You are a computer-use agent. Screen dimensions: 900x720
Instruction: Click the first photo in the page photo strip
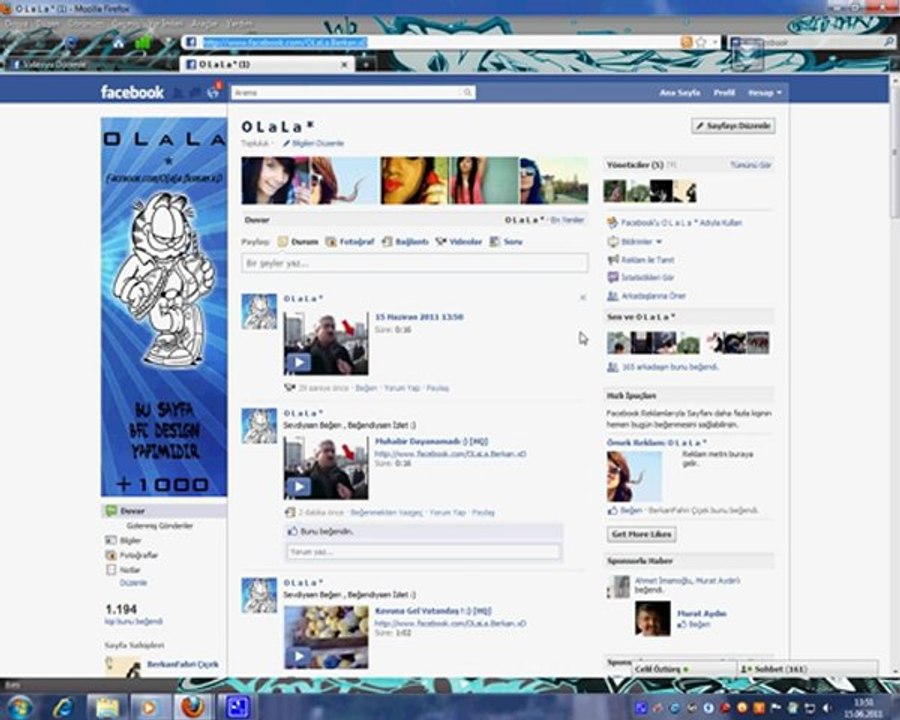click(275, 181)
